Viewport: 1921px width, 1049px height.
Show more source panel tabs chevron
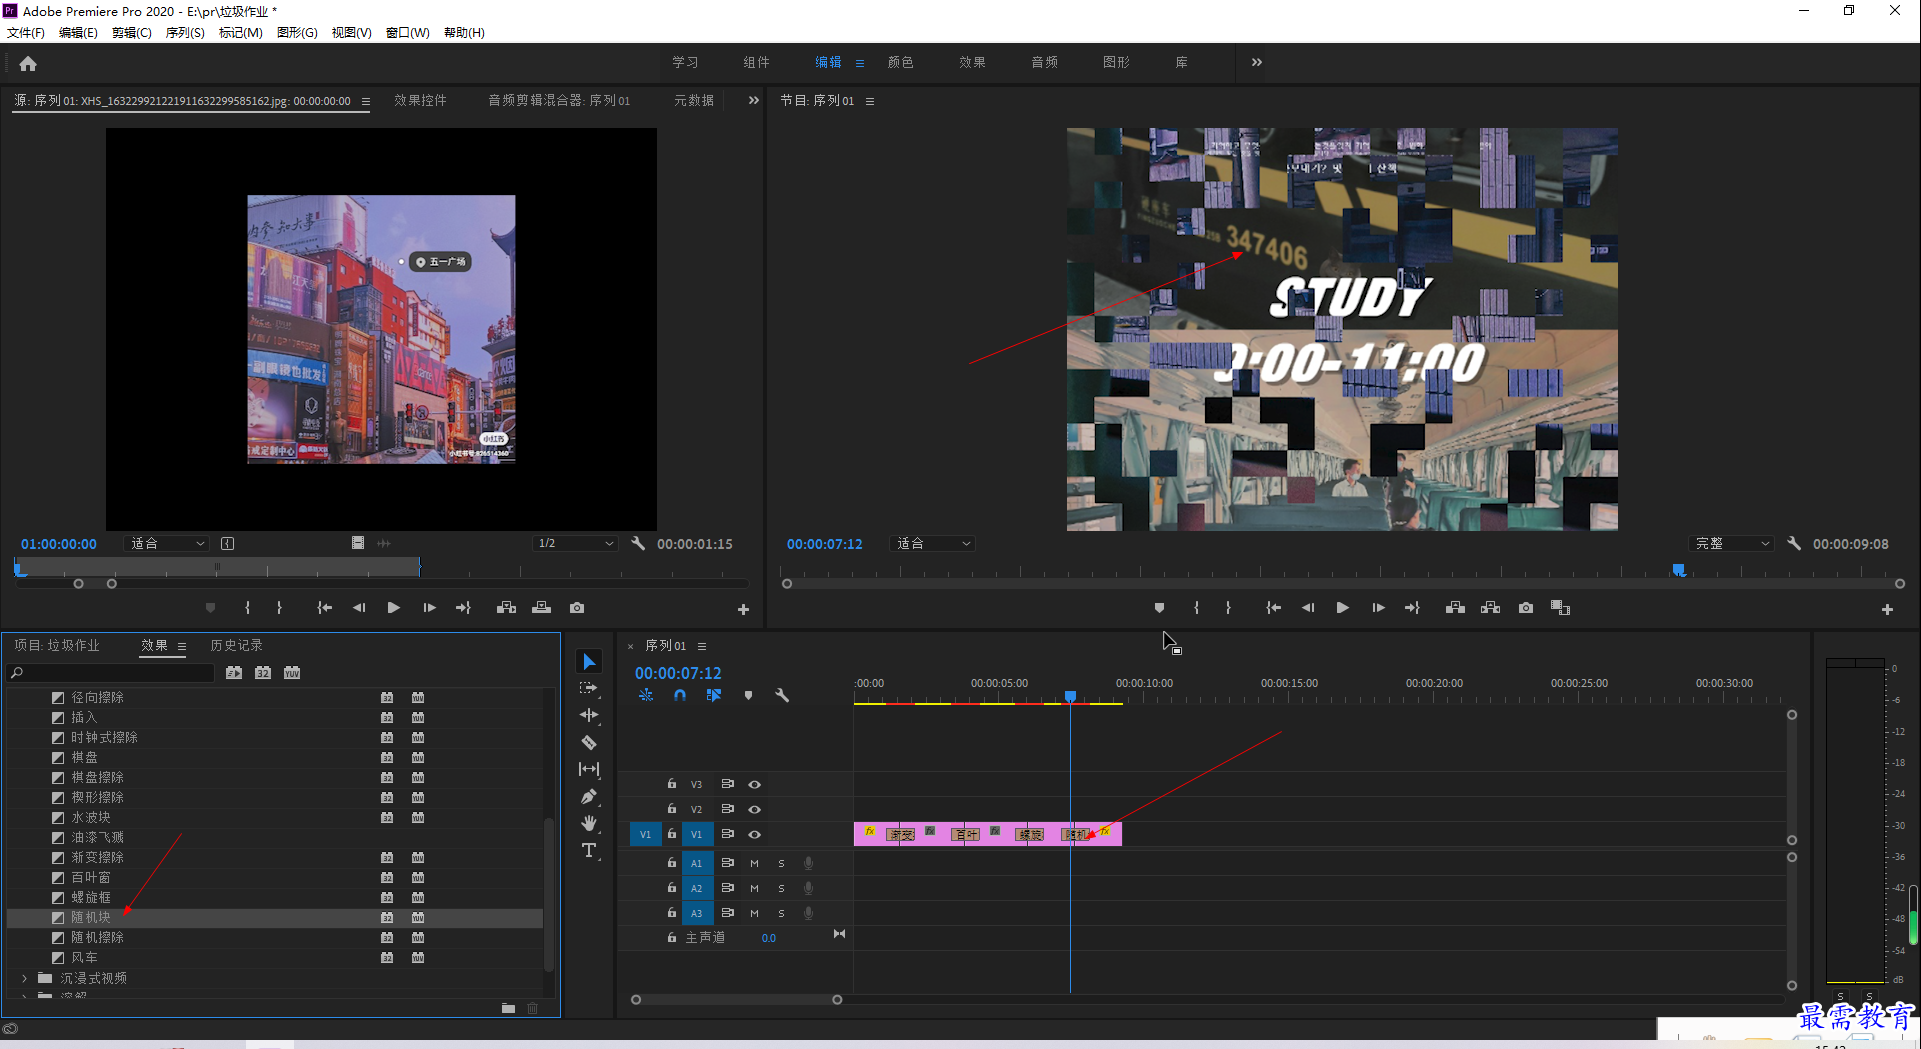(754, 100)
